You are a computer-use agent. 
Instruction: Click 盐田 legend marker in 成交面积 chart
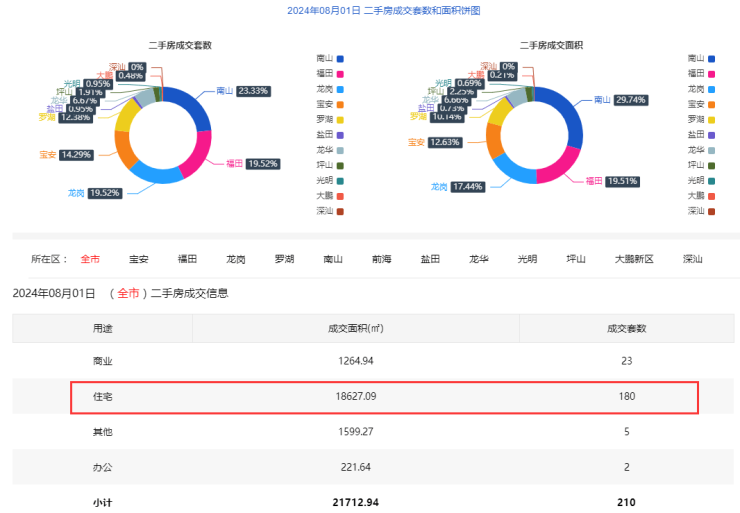tap(712, 134)
